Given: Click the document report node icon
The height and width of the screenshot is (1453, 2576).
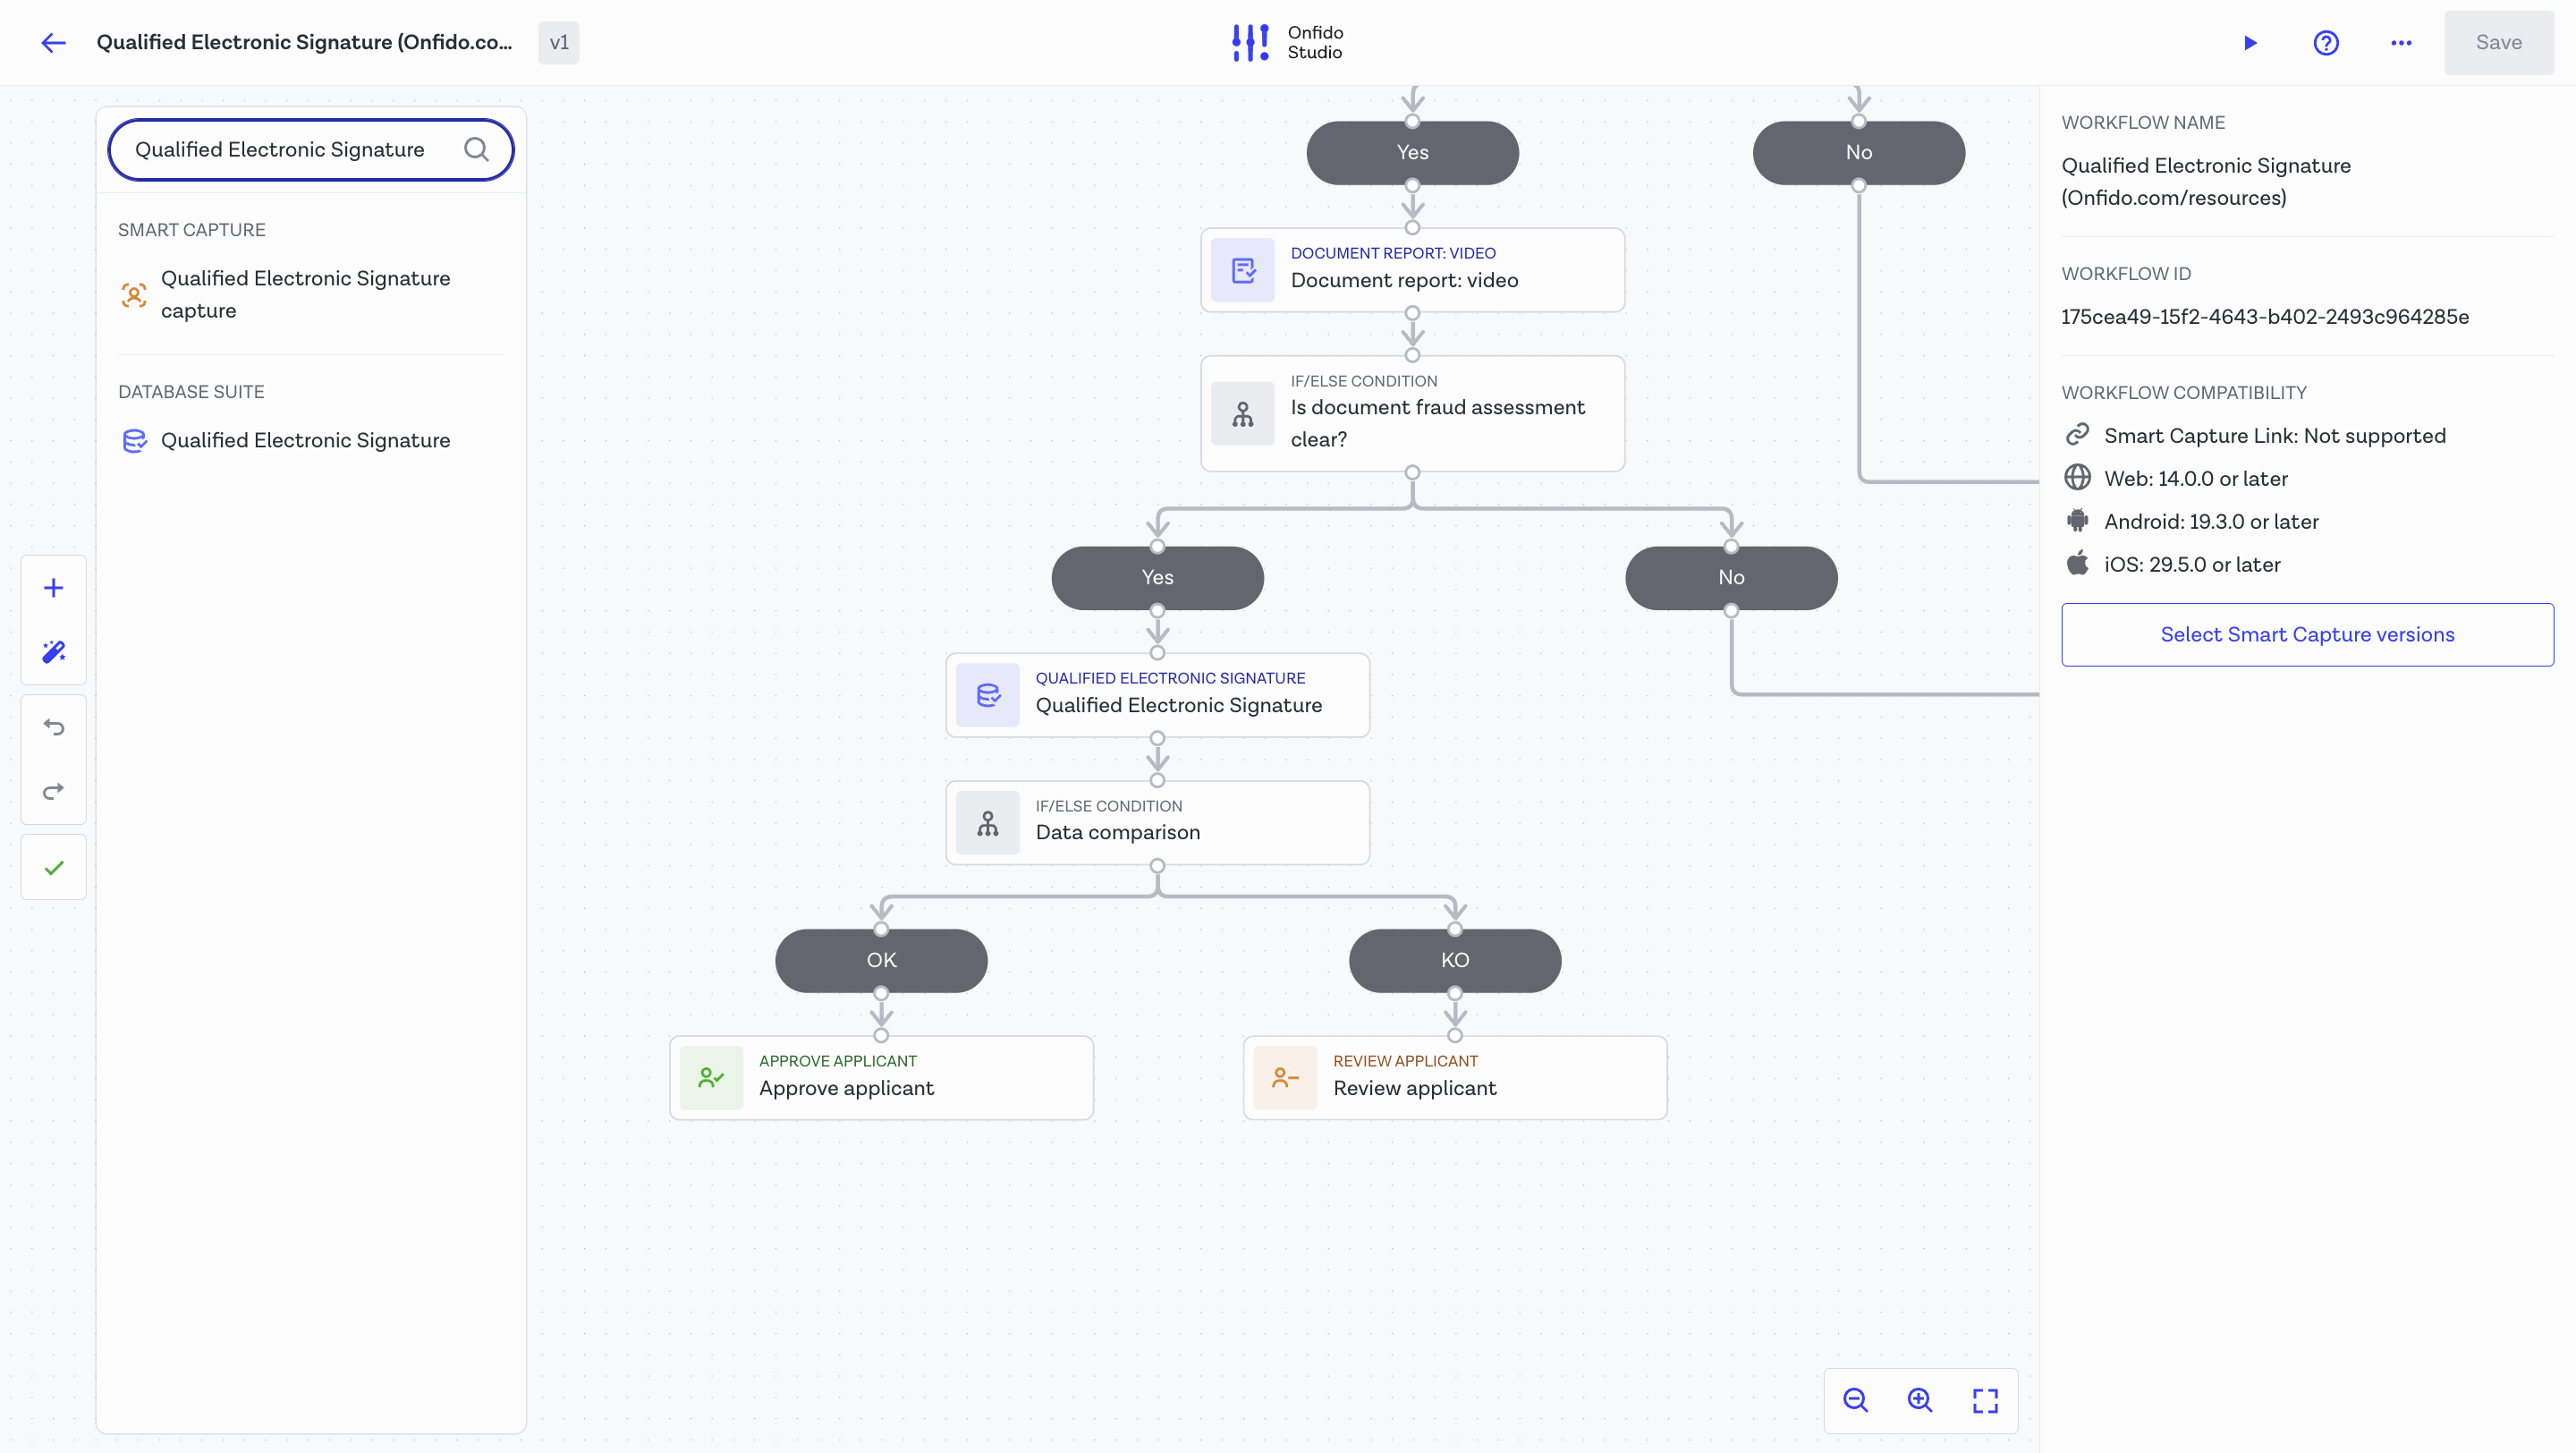Looking at the screenshot, I should coord(1242,270).
